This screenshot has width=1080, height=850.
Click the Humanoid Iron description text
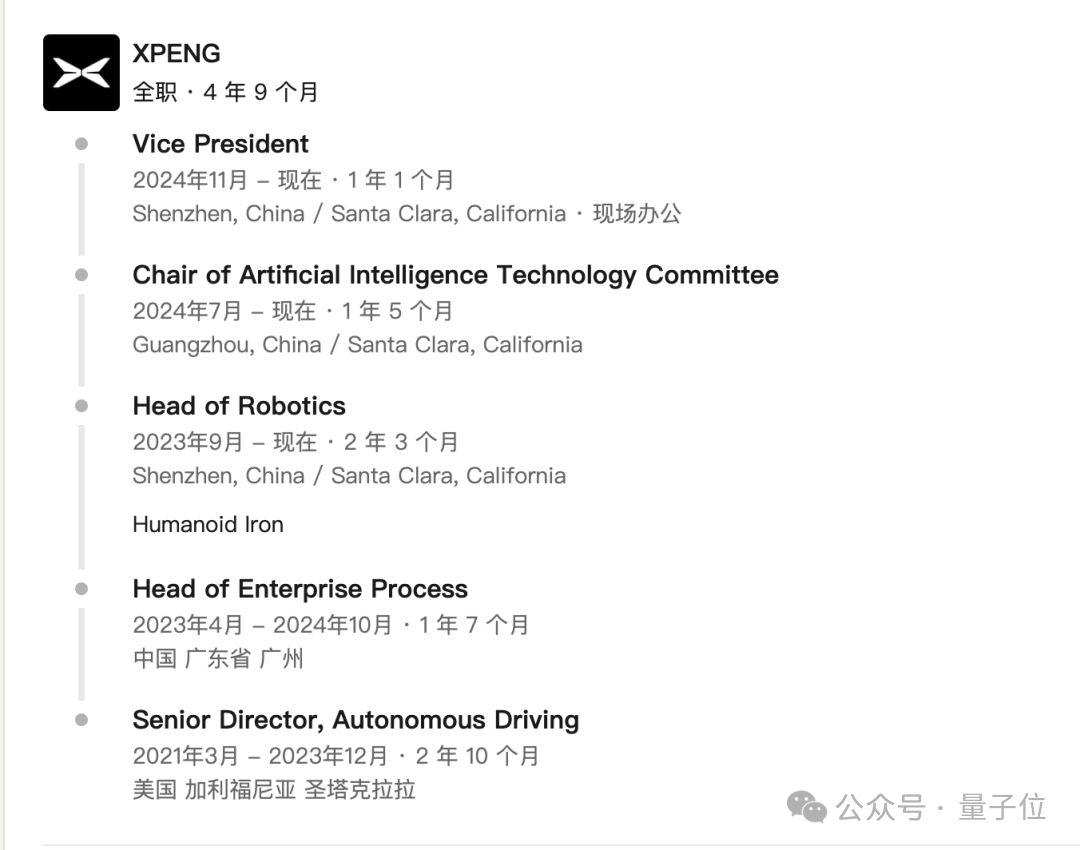pos(208,524)
